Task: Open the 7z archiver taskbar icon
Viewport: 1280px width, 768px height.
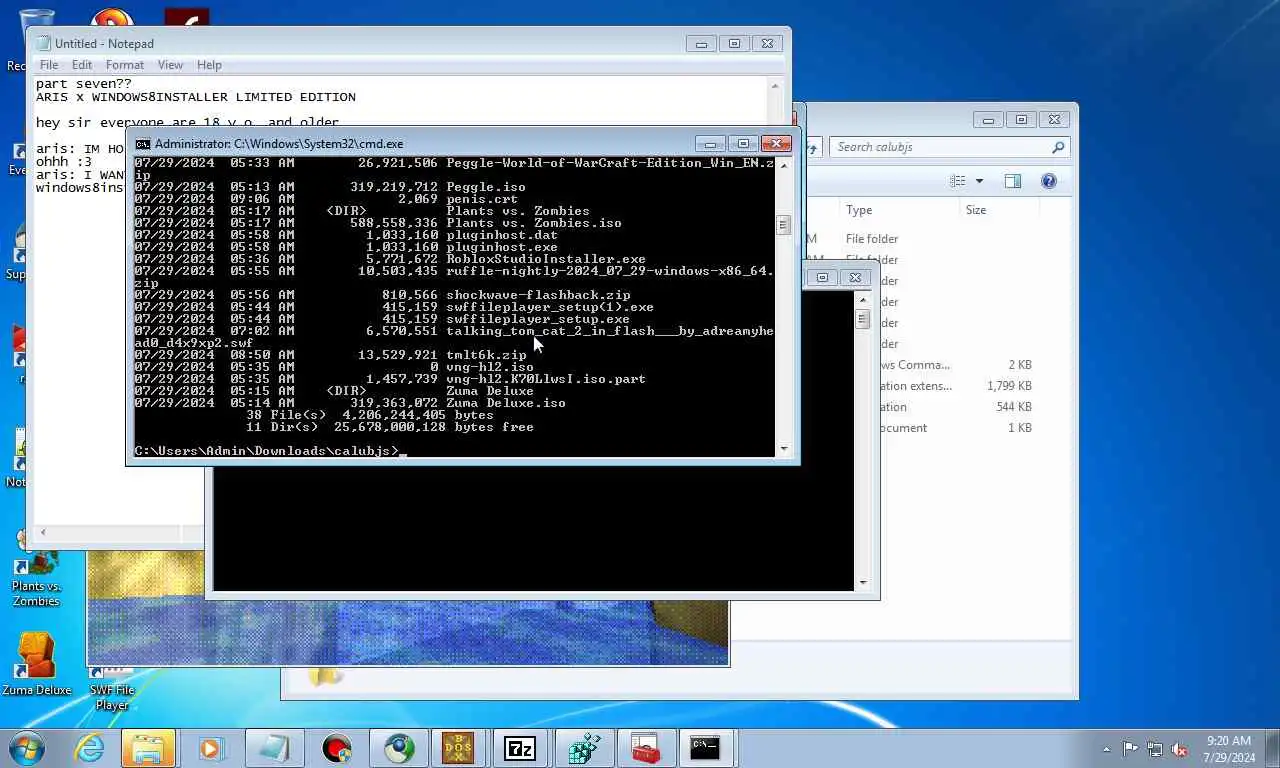Action: (x=520, y=748)
